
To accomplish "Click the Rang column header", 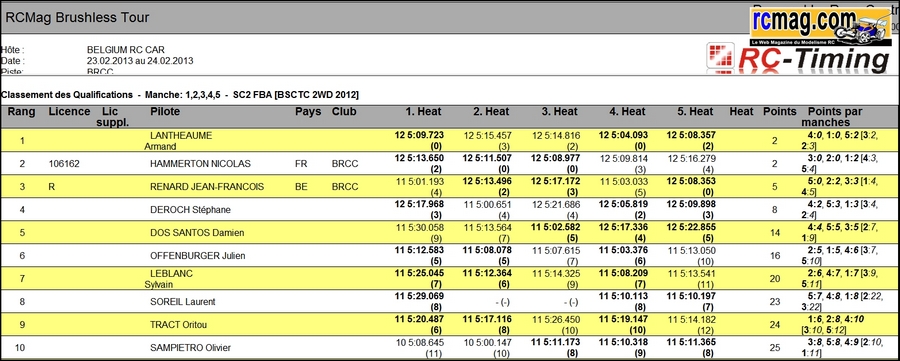I will 22,112.
